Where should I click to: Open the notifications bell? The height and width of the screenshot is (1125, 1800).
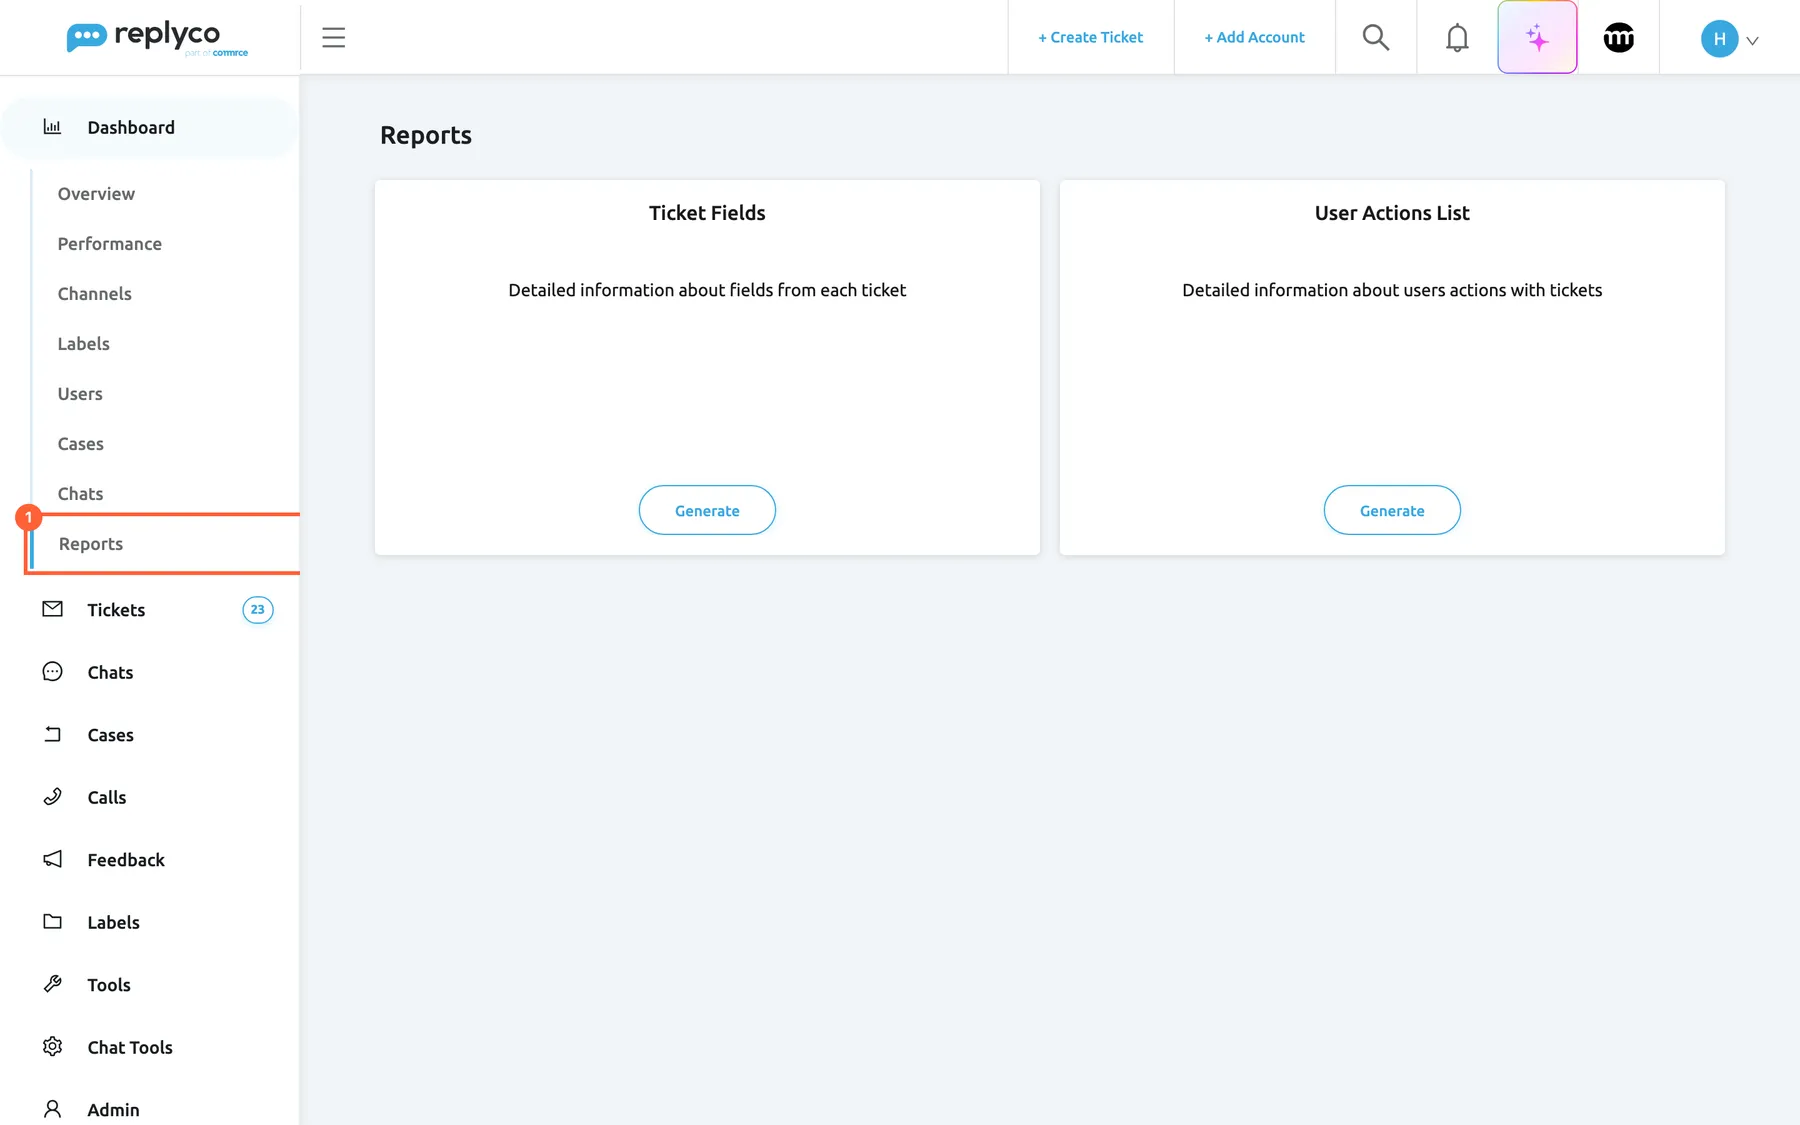(x=1457, y=38)
